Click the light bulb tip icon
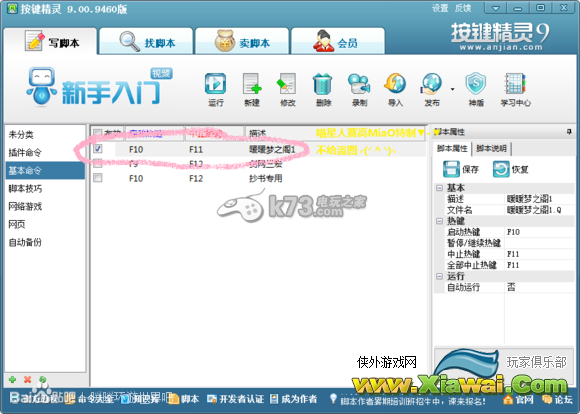The width and height of the screenshot is (580, 414). click(333, 398)
